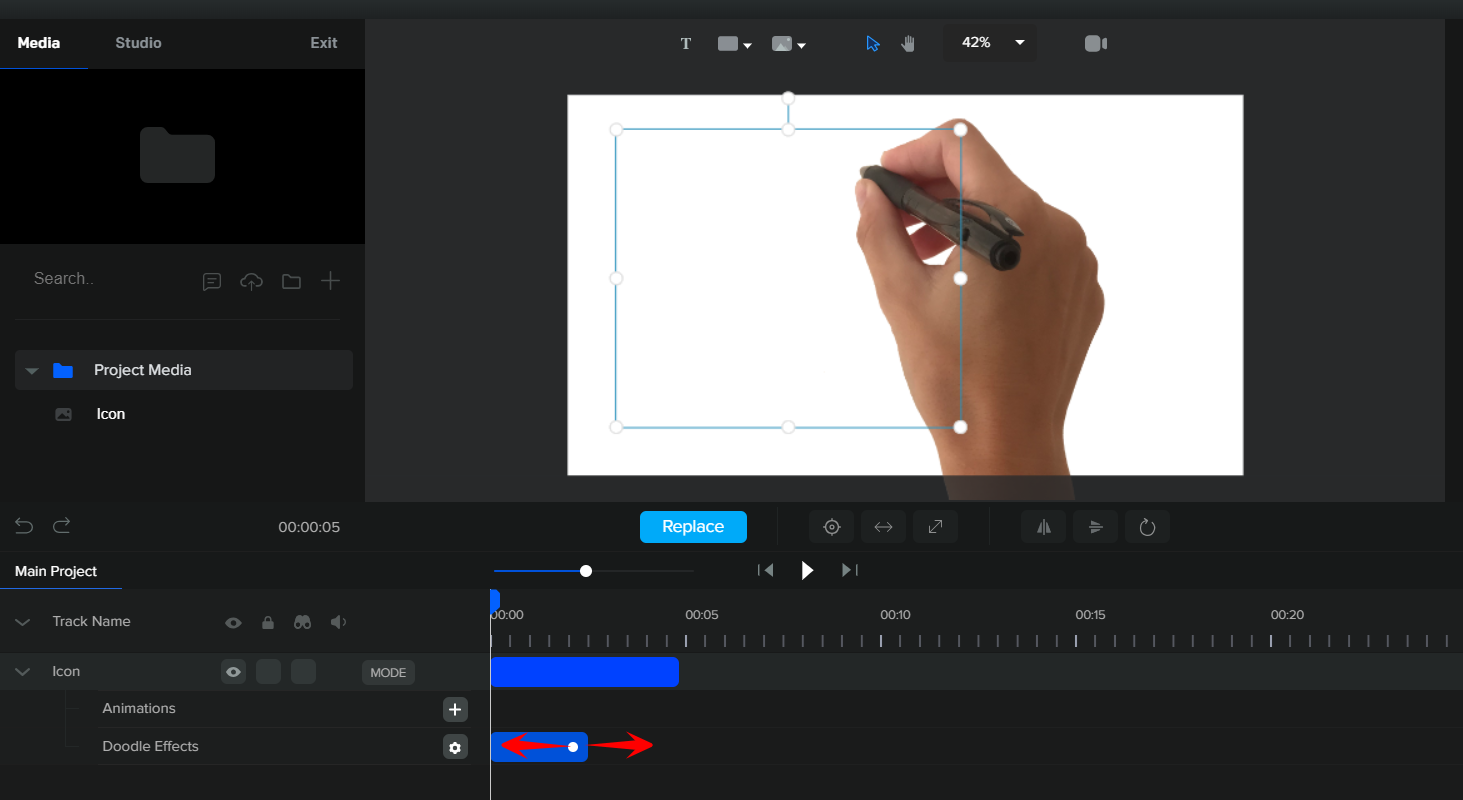Collapse the Icon track row
The width and height of the screenshot is (1463, 800).
(23, 672)
